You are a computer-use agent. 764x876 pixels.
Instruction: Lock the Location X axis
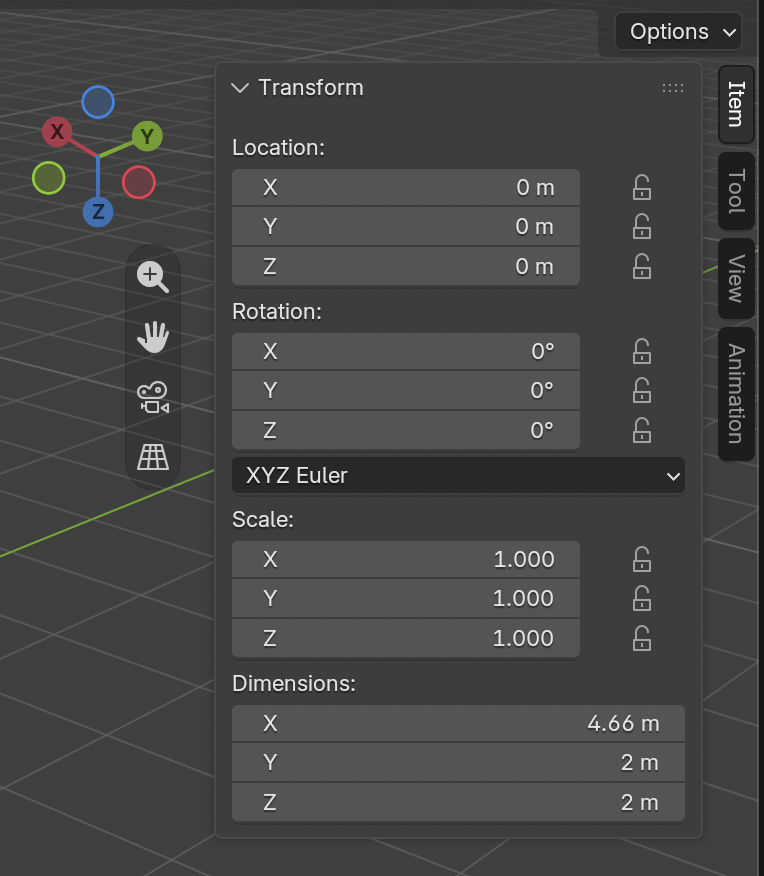642,187
